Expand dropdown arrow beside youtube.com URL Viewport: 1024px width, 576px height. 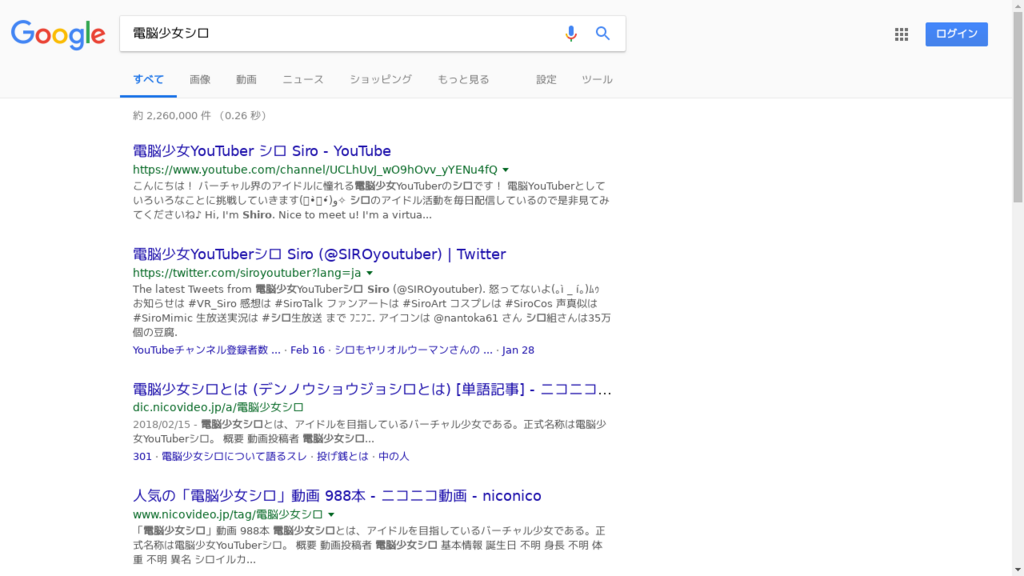pyautogui.click(x=505, y=170)
